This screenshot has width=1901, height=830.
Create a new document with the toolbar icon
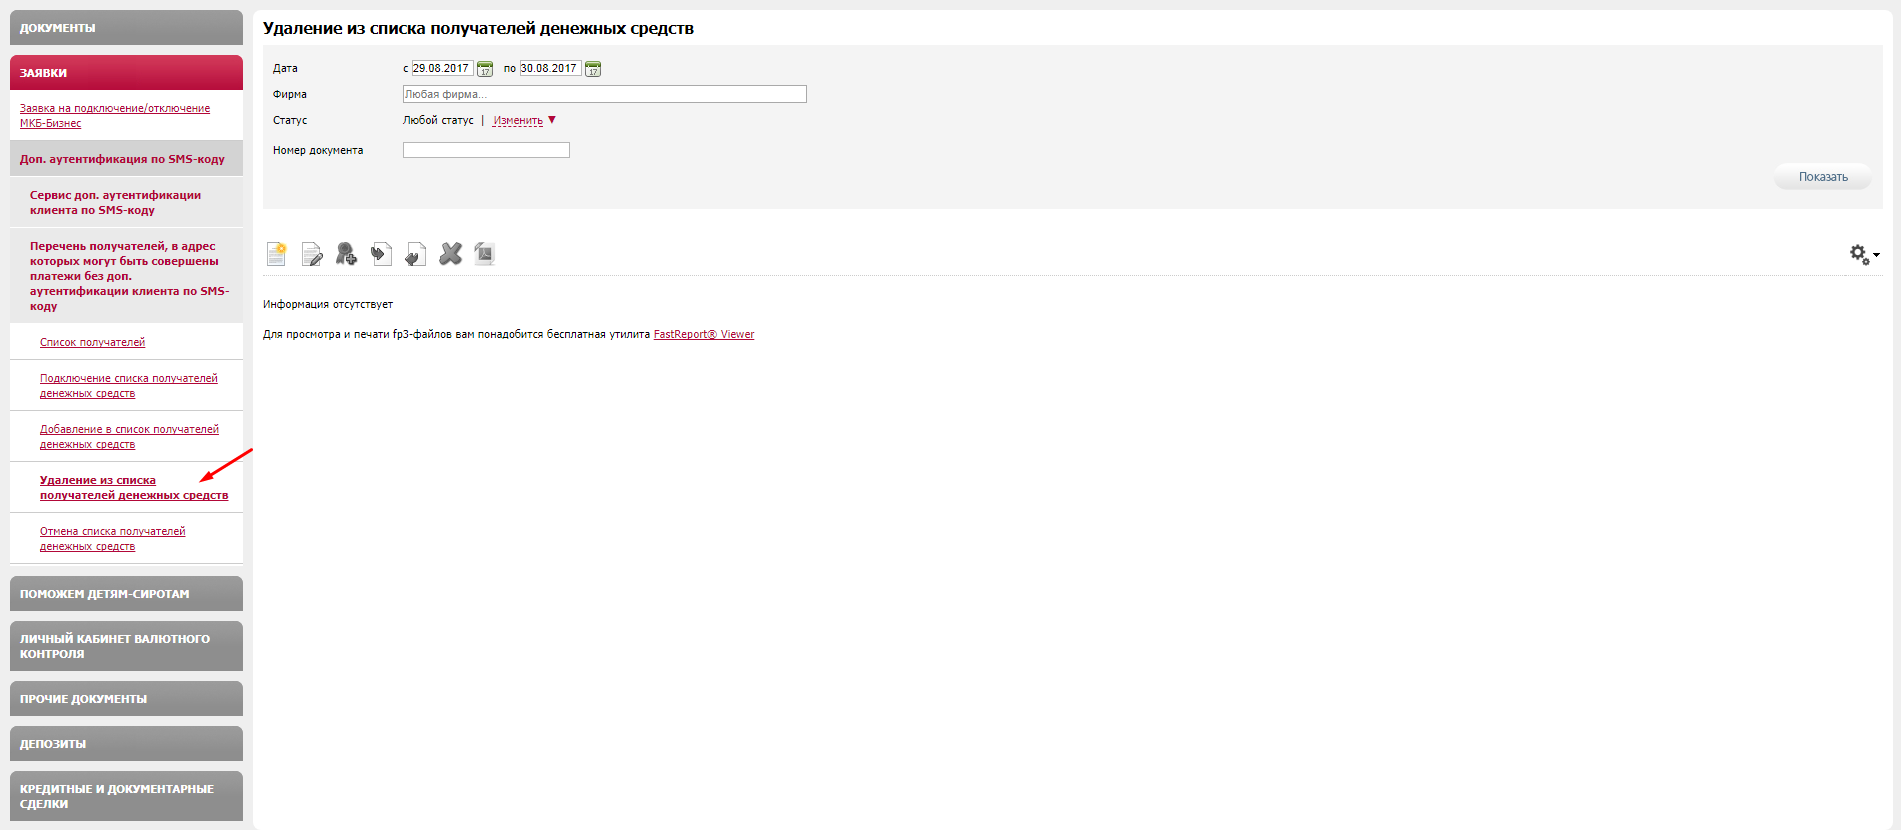pos(277,254)
